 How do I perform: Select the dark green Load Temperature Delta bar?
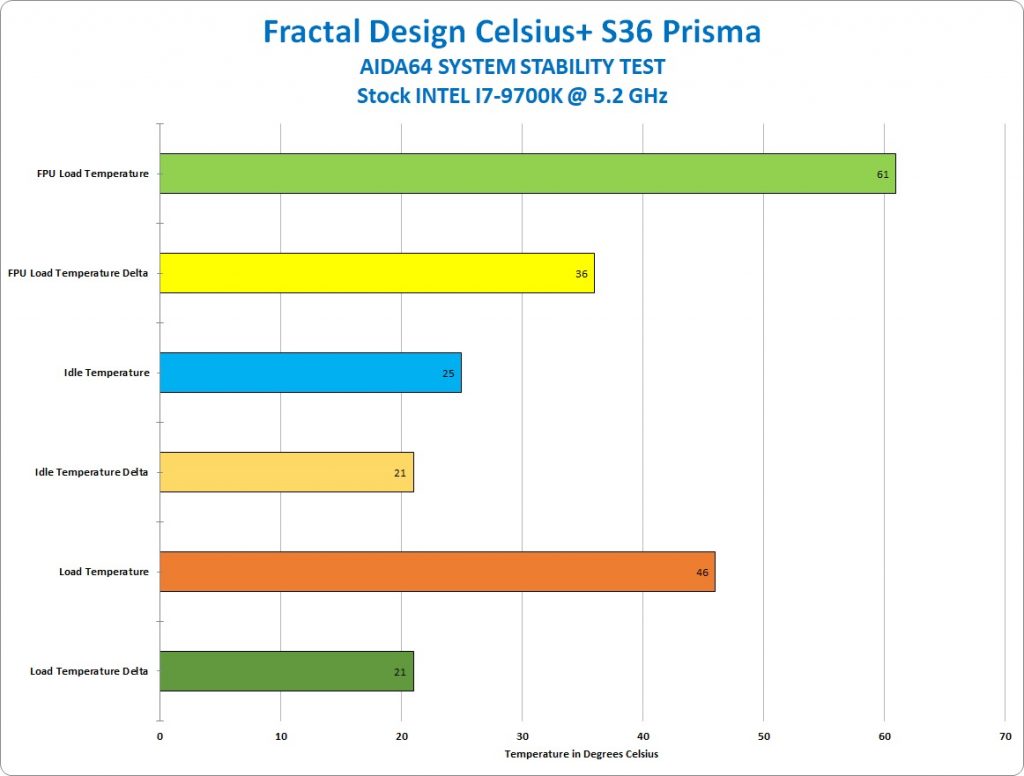pos(287,671)
